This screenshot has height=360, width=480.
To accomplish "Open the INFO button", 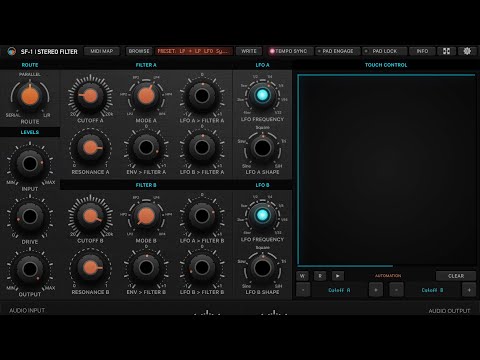I will point(422,51).
